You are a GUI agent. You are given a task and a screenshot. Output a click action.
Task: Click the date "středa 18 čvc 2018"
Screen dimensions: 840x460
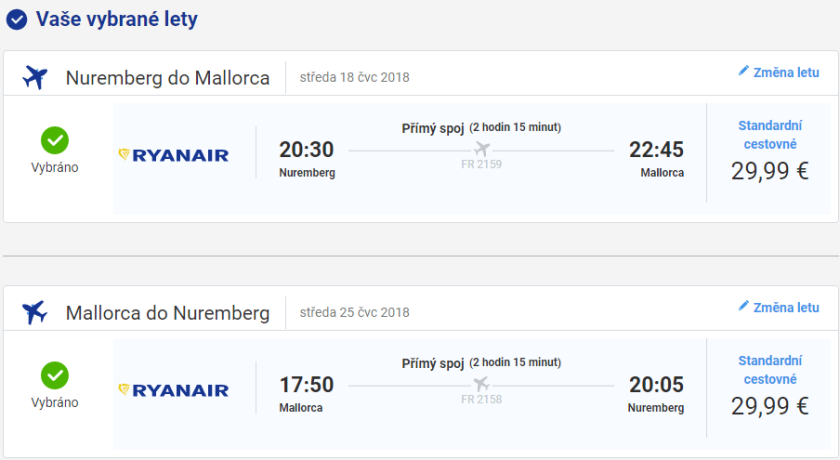354,77
